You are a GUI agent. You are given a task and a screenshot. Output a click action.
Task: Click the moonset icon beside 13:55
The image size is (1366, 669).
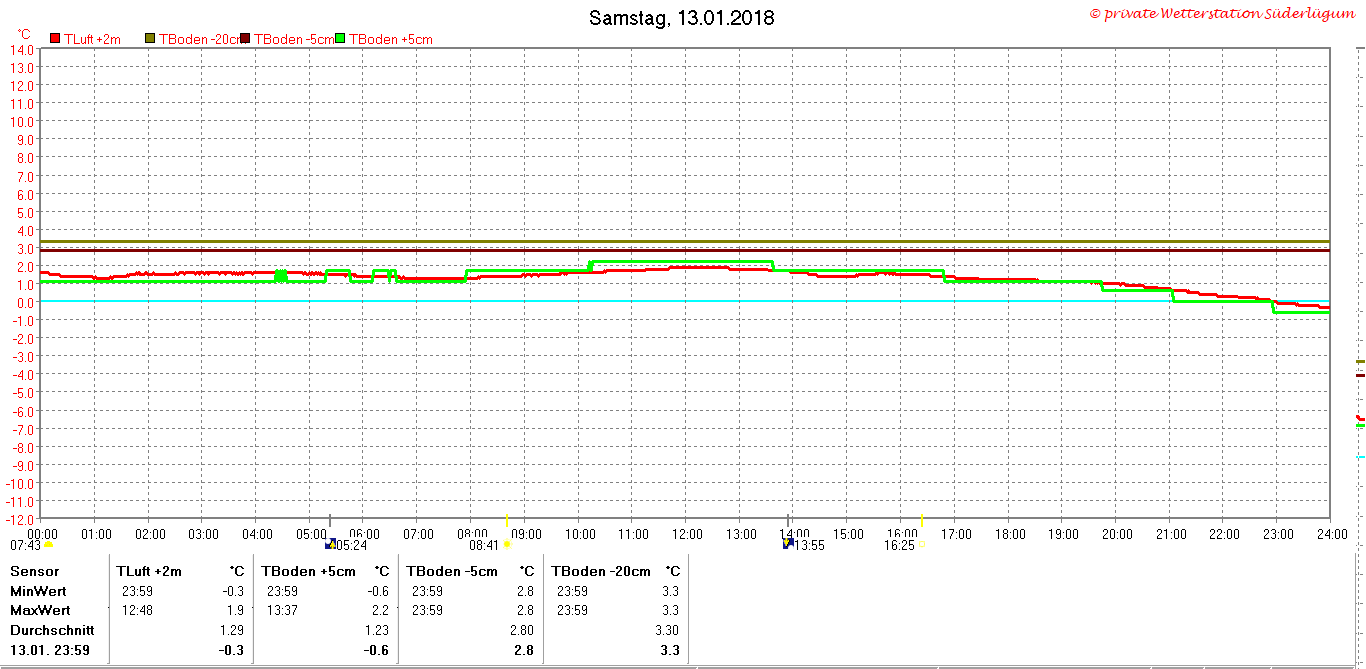(x=788, y=543)
